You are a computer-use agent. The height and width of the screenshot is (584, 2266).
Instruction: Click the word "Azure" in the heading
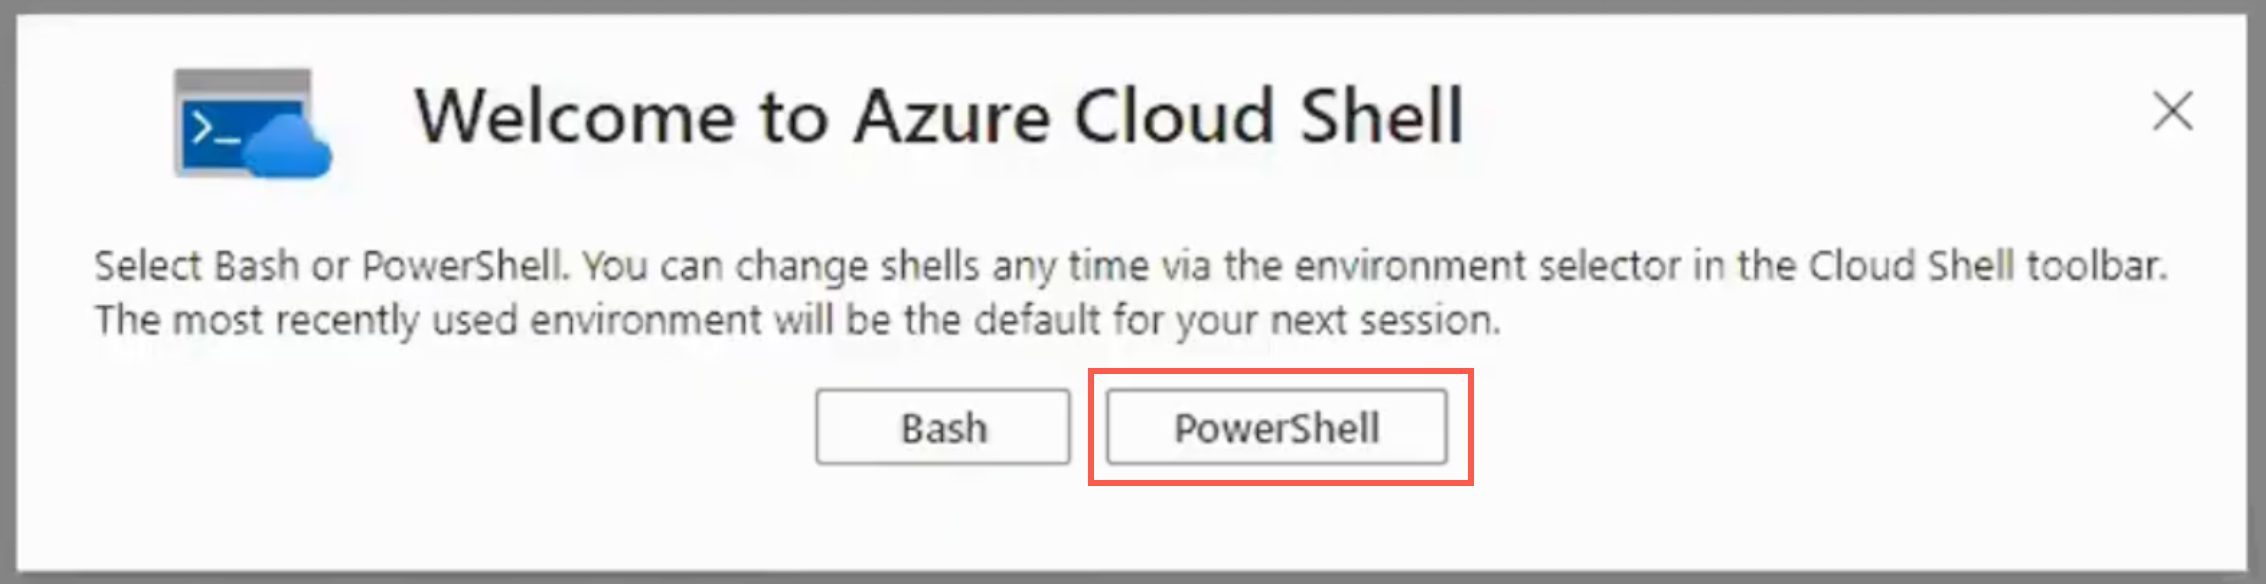(x=951, y=117)
